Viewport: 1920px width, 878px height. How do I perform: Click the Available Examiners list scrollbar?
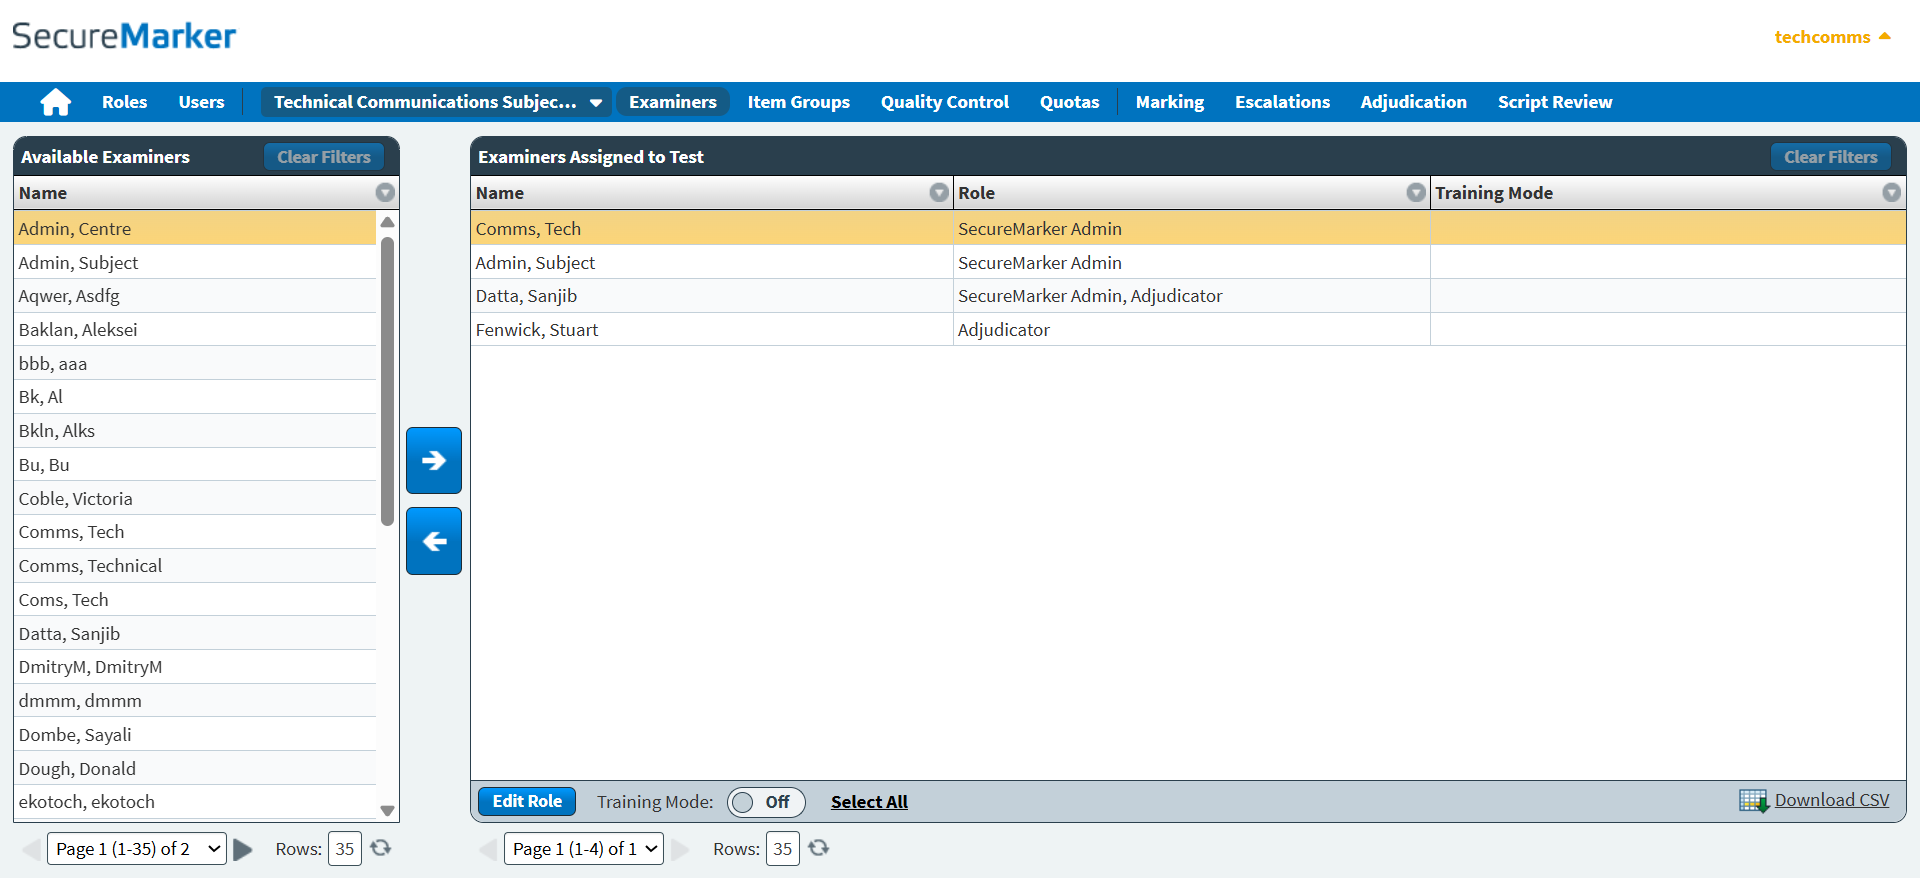pyautogui.click(x=387, y=380)
